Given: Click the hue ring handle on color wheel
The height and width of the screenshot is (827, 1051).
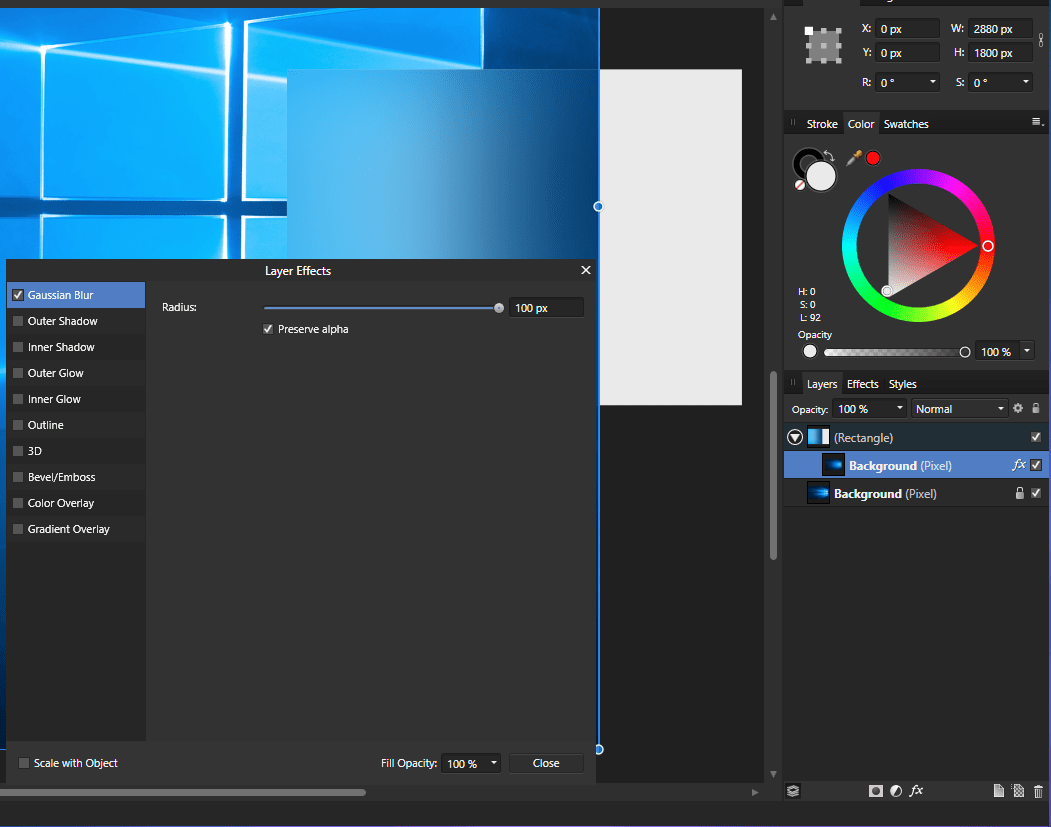Looking at the screenshot, I should click(987, 246).
